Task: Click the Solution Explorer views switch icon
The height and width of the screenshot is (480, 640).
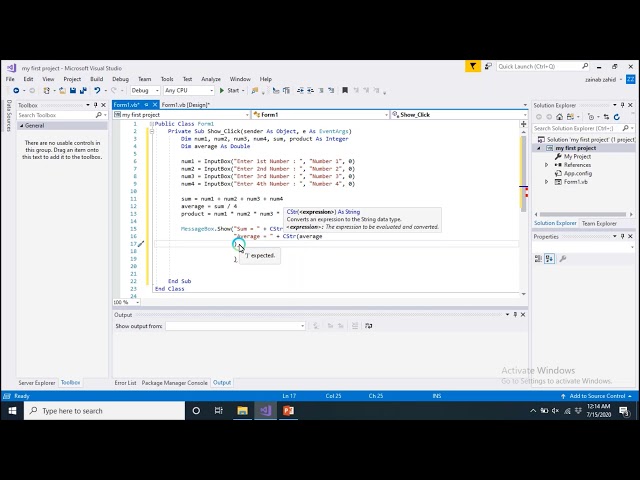Action: click(x=570, y=117)
